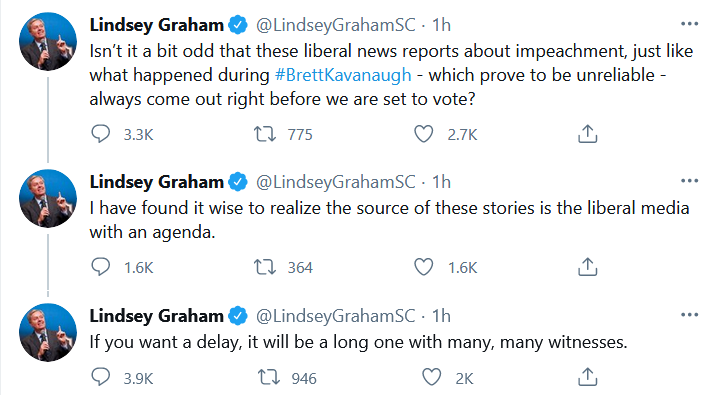Viewport: 717px width, 395px height.
Task: Open profile picture on the third tweet
Action: click(48, 333)
